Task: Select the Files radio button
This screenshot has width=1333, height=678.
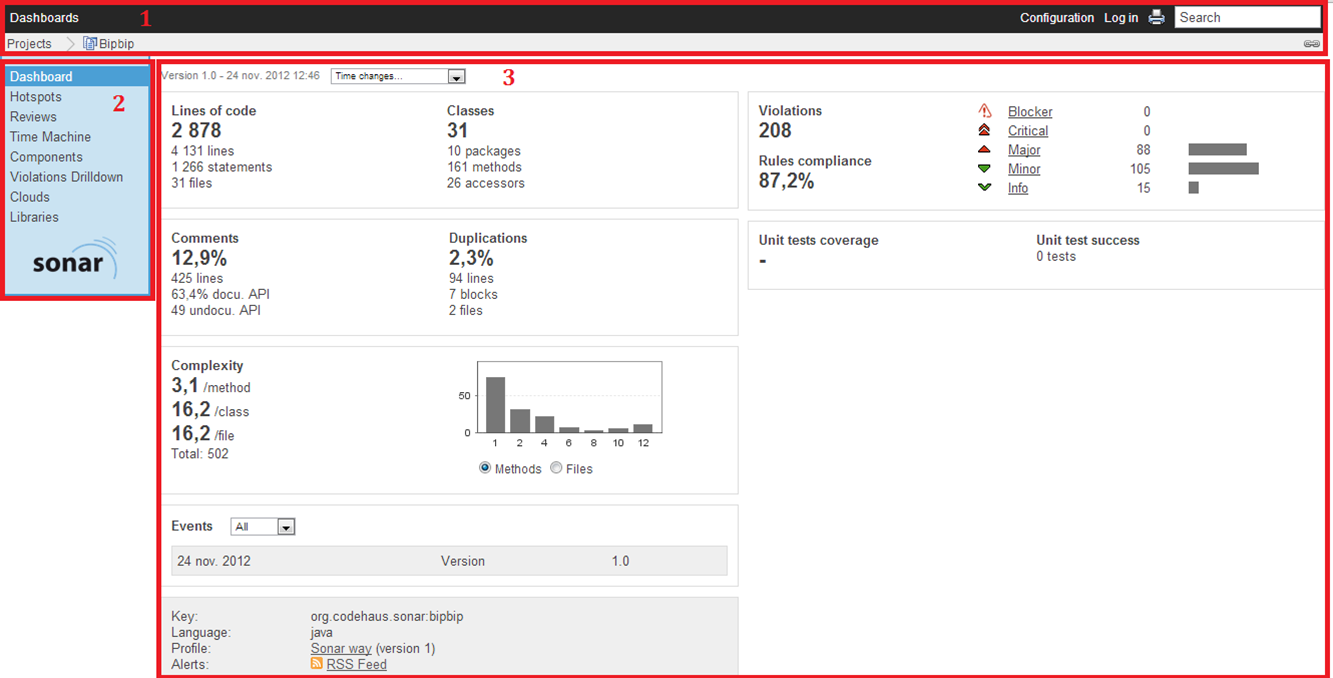Action: click(556, 468)
